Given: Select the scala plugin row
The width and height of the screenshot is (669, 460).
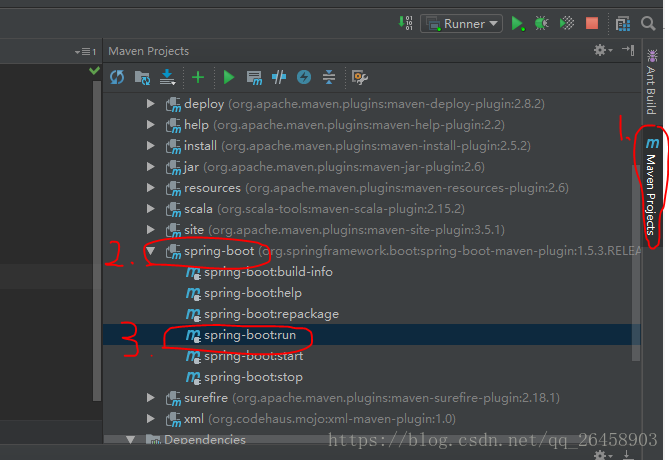Looking at the screenshot, I should pos(372,209).
